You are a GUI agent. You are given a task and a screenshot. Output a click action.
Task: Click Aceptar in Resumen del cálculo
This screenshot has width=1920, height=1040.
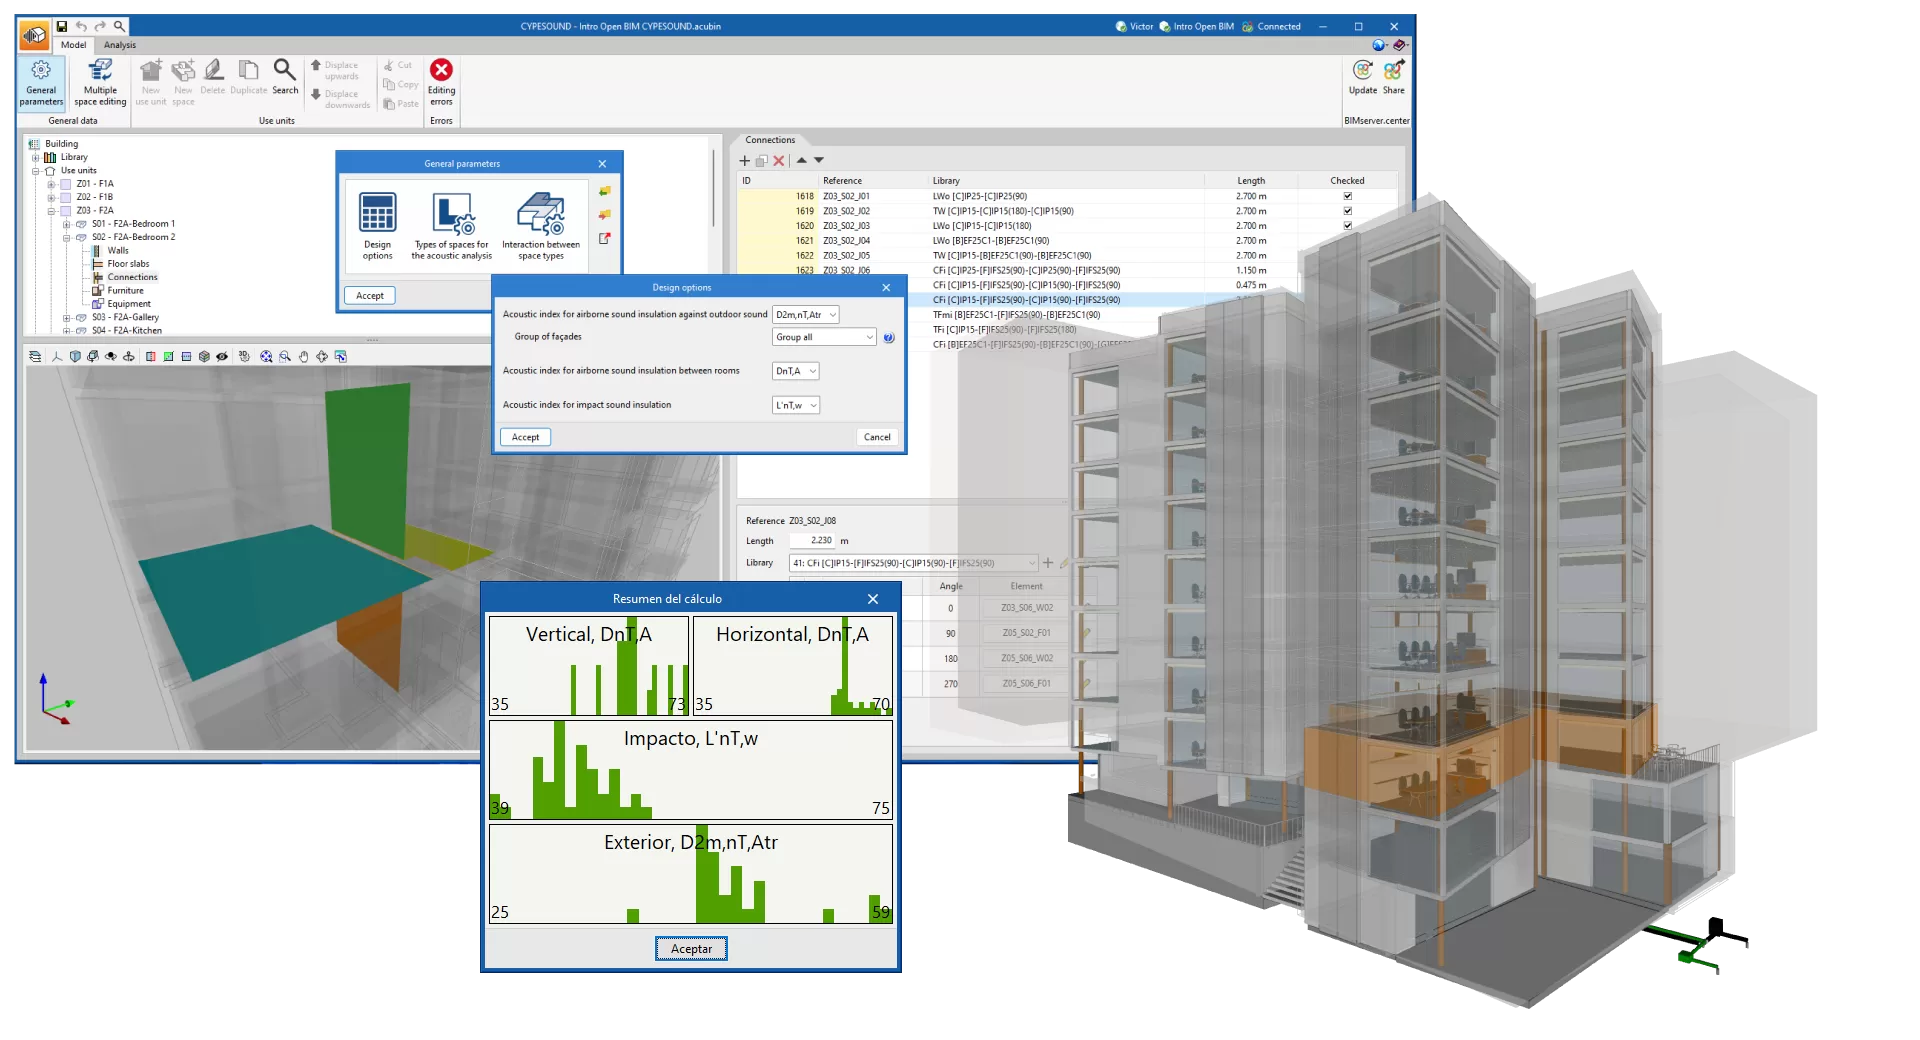click(x=691, y=949)
